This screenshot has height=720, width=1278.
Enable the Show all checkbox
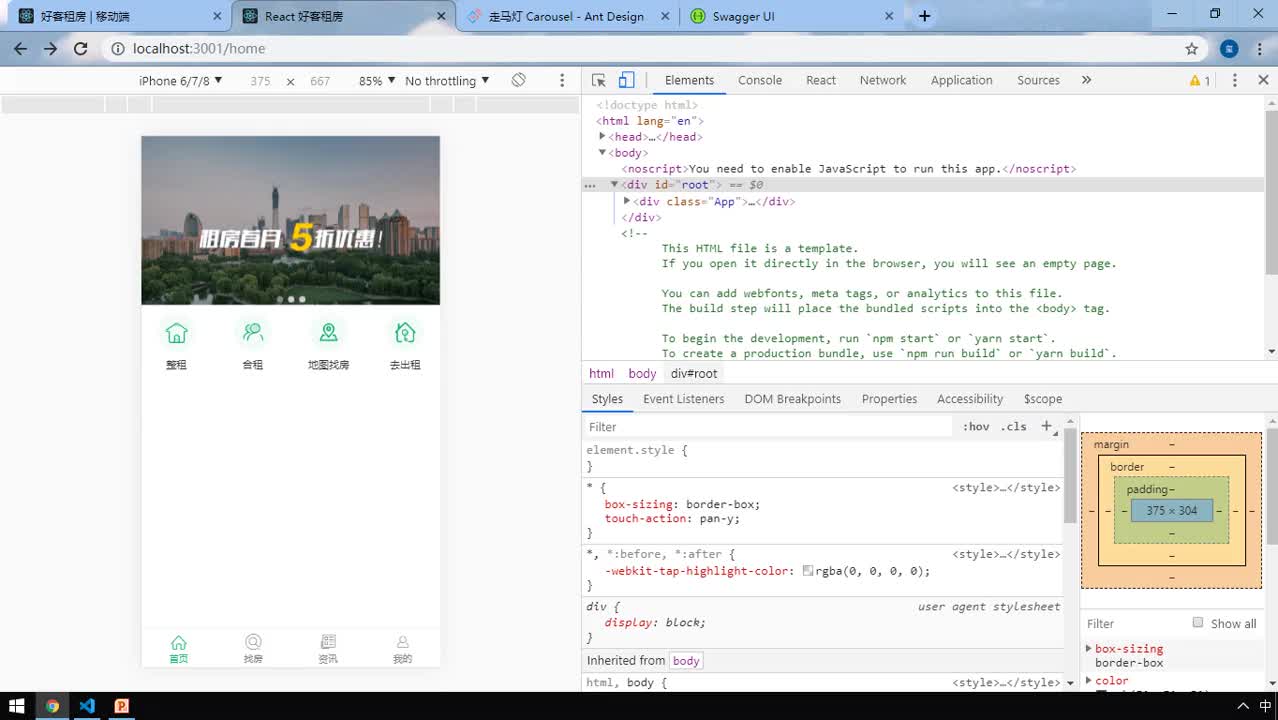pos(1198,622)
